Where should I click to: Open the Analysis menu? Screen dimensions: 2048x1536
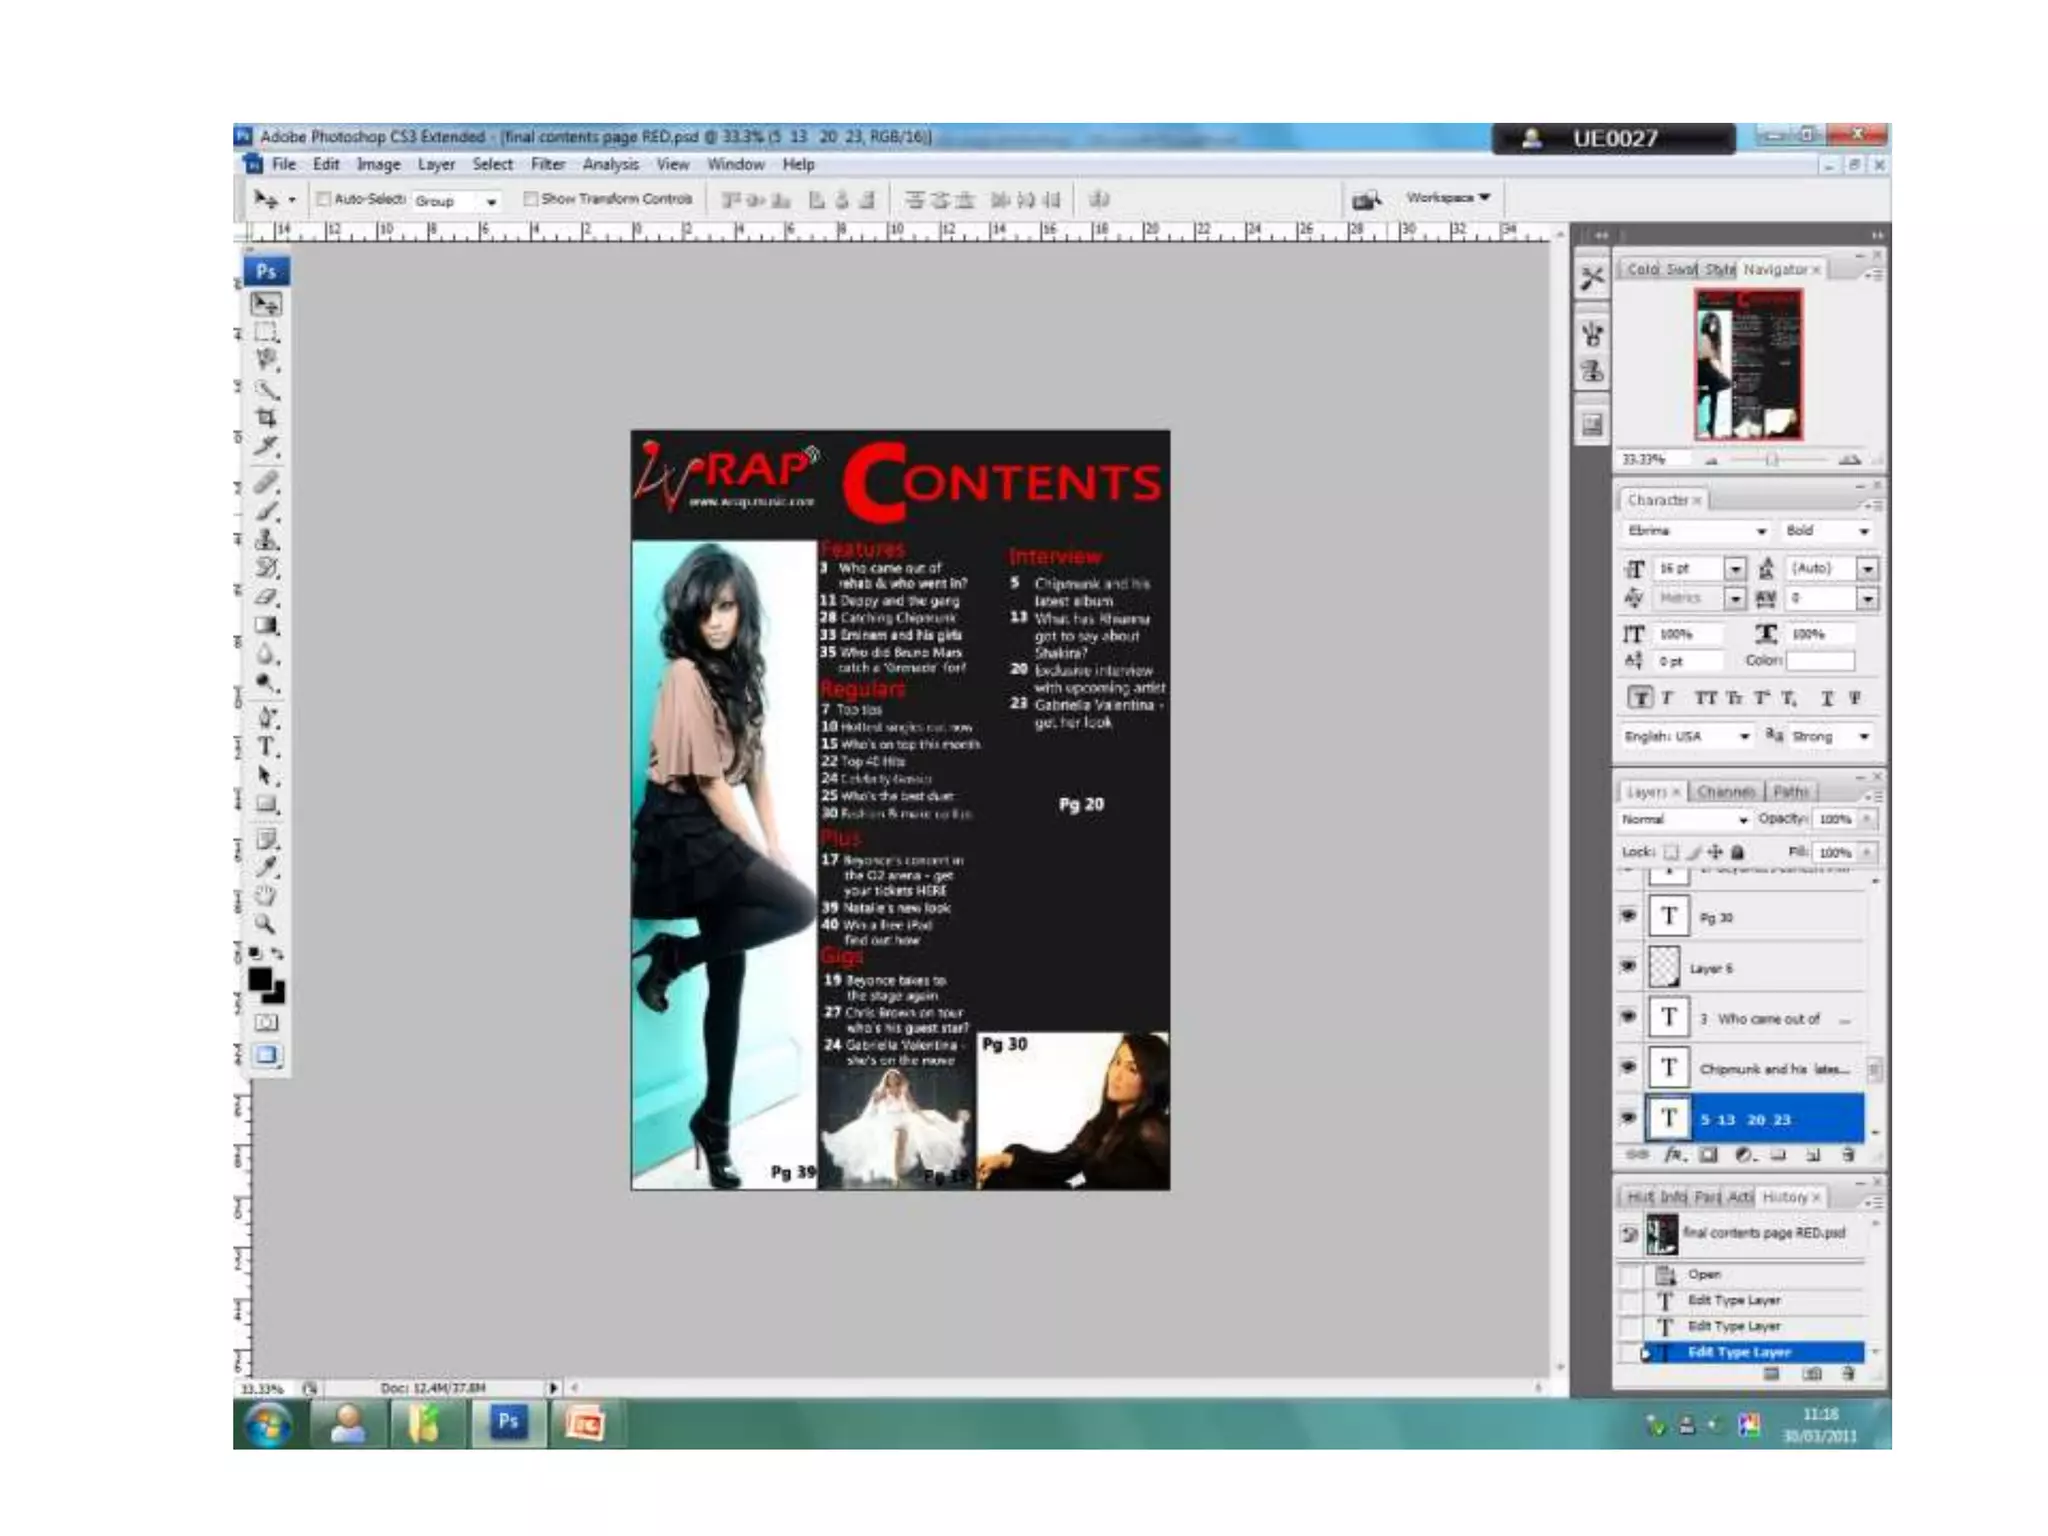[x=610, y=164]
